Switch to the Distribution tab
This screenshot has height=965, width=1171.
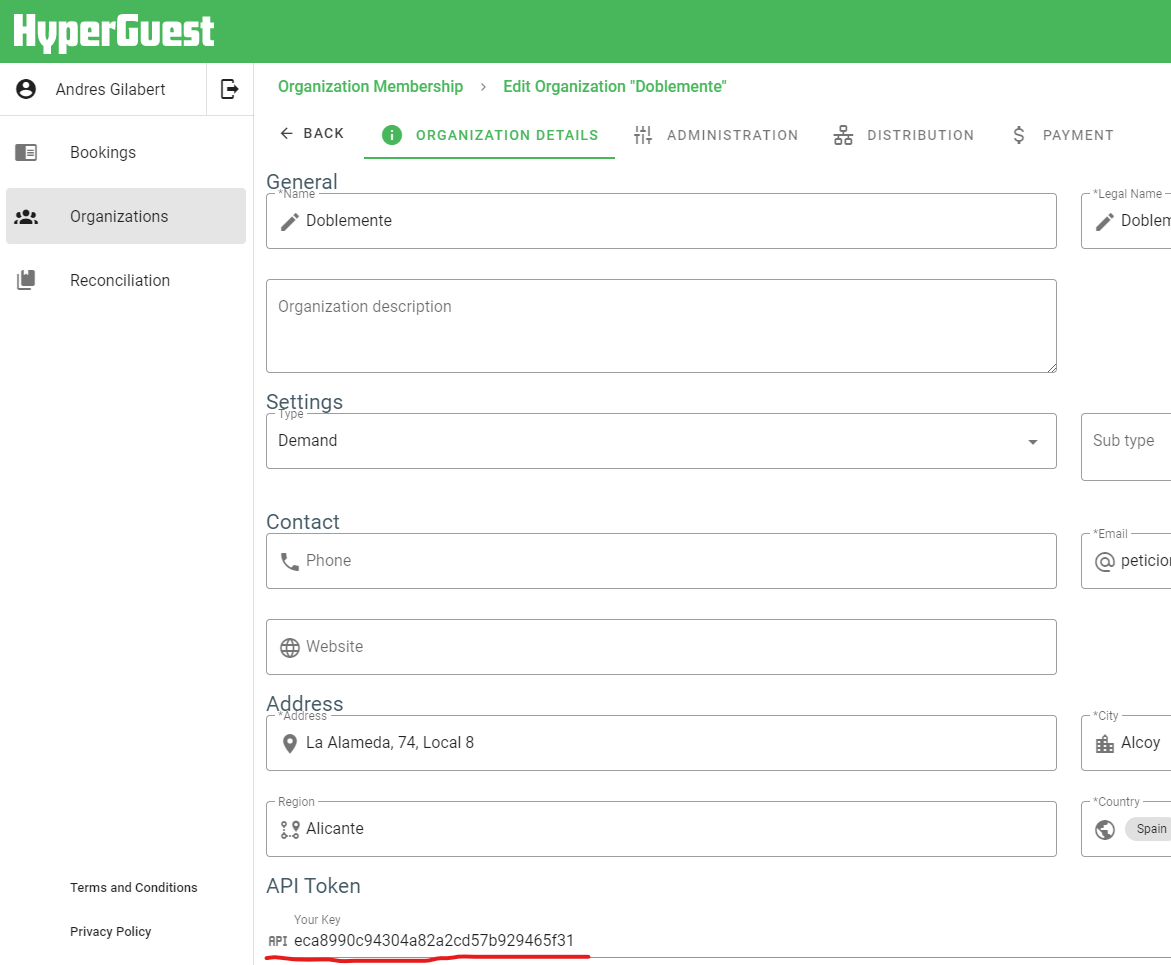pyautogui.click(x=903, y=135)
